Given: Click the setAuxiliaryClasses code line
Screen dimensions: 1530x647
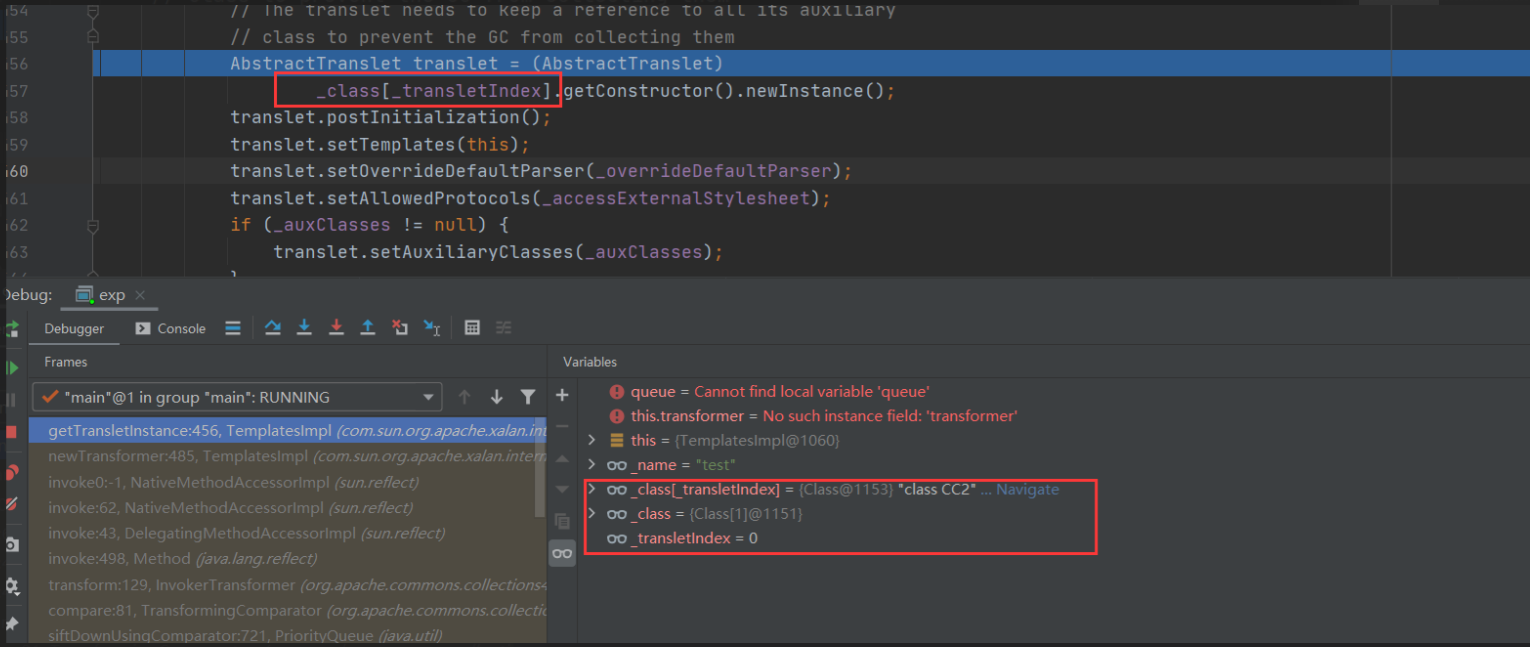Looking at the screenshot, I should click(x=498, y=252).
